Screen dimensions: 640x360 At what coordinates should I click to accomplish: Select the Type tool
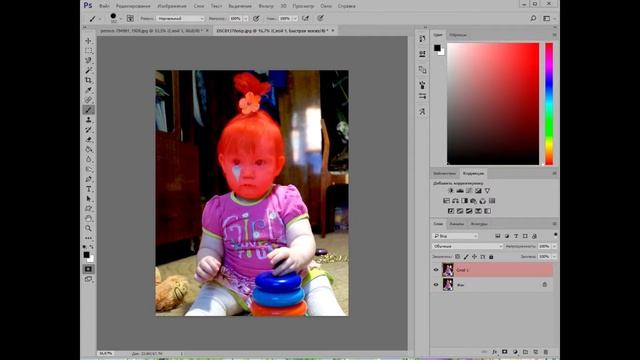(89, 189)
